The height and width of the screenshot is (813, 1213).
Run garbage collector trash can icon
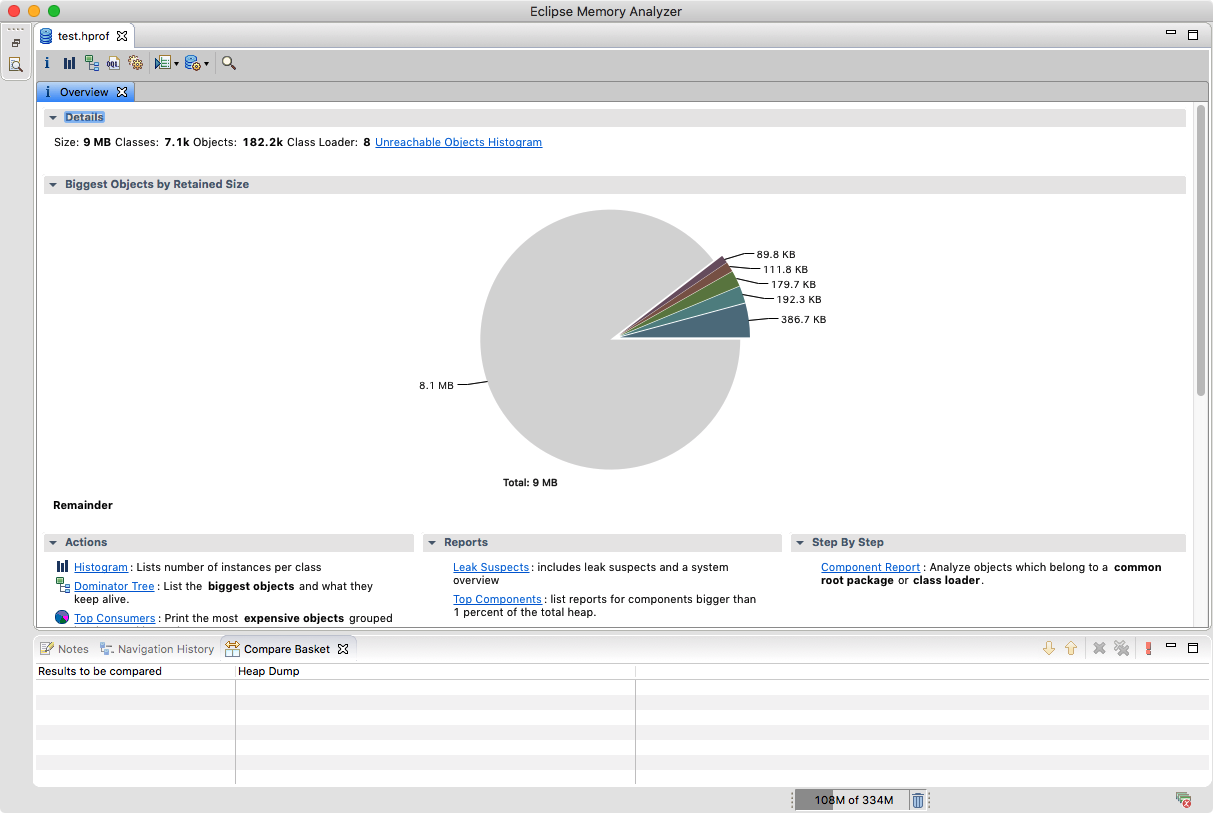[x=918, y=800]
